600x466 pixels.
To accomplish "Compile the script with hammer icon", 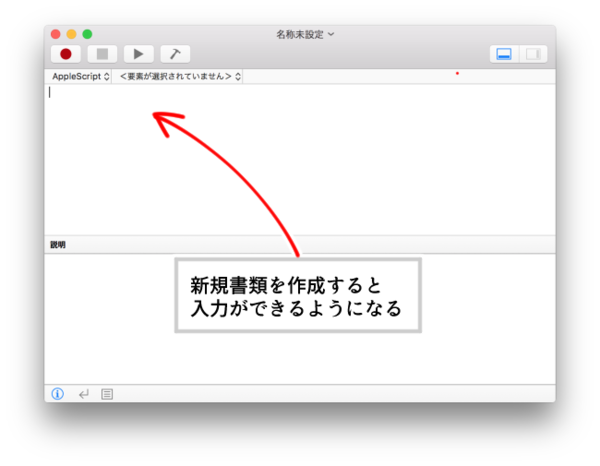I will point(175,54).
